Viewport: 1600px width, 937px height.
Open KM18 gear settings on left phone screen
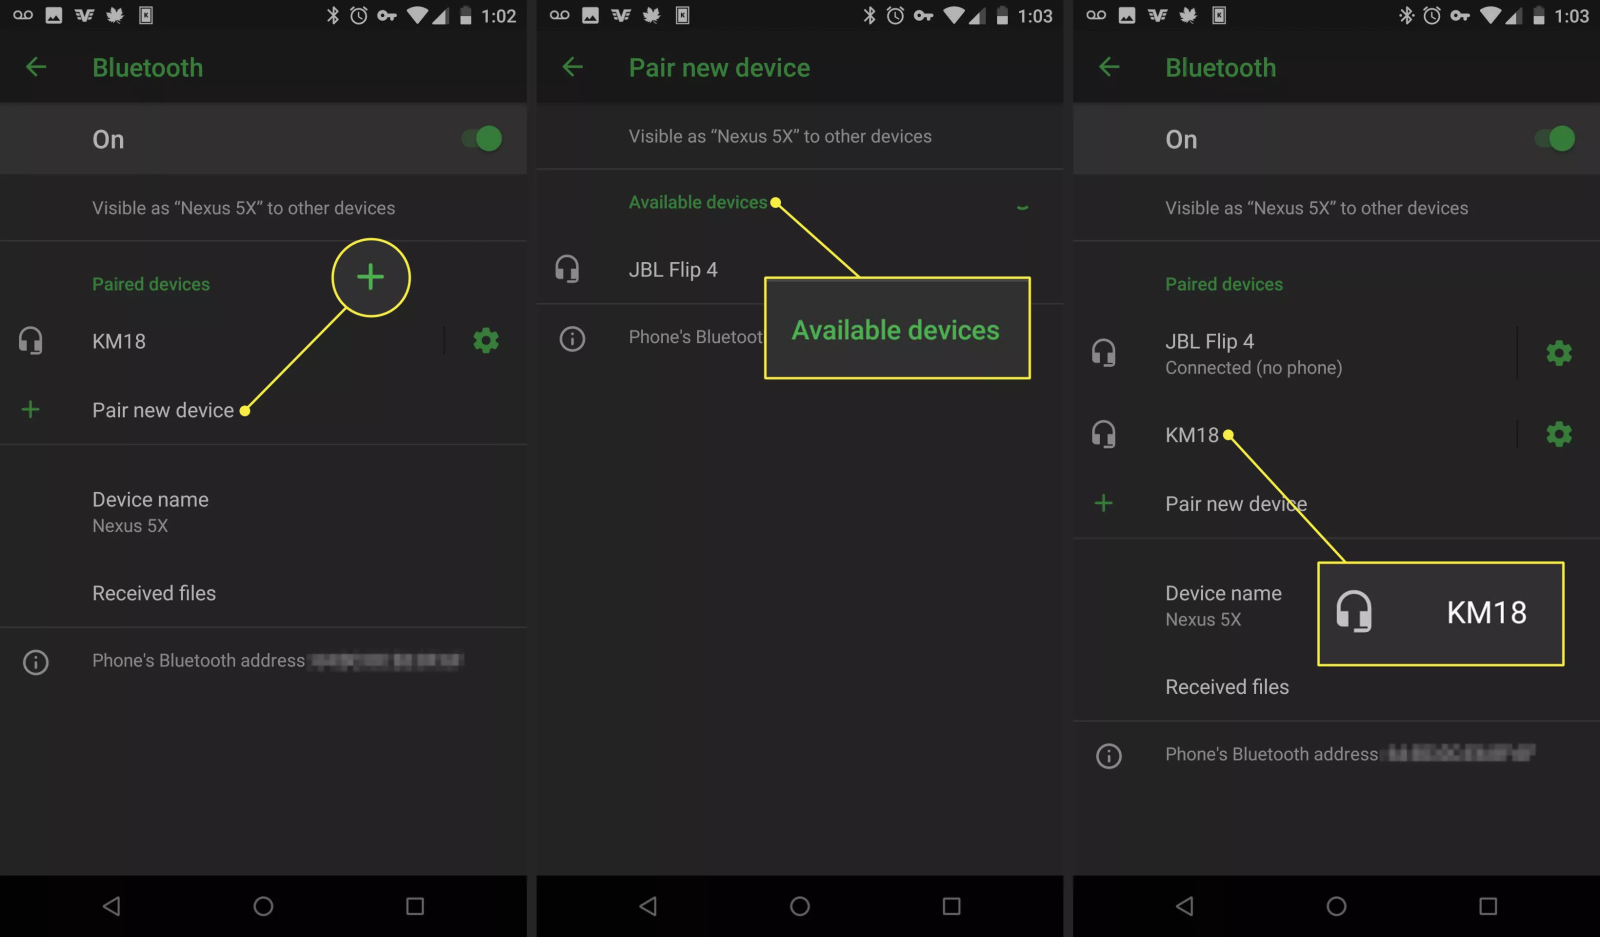click(486, 341)
